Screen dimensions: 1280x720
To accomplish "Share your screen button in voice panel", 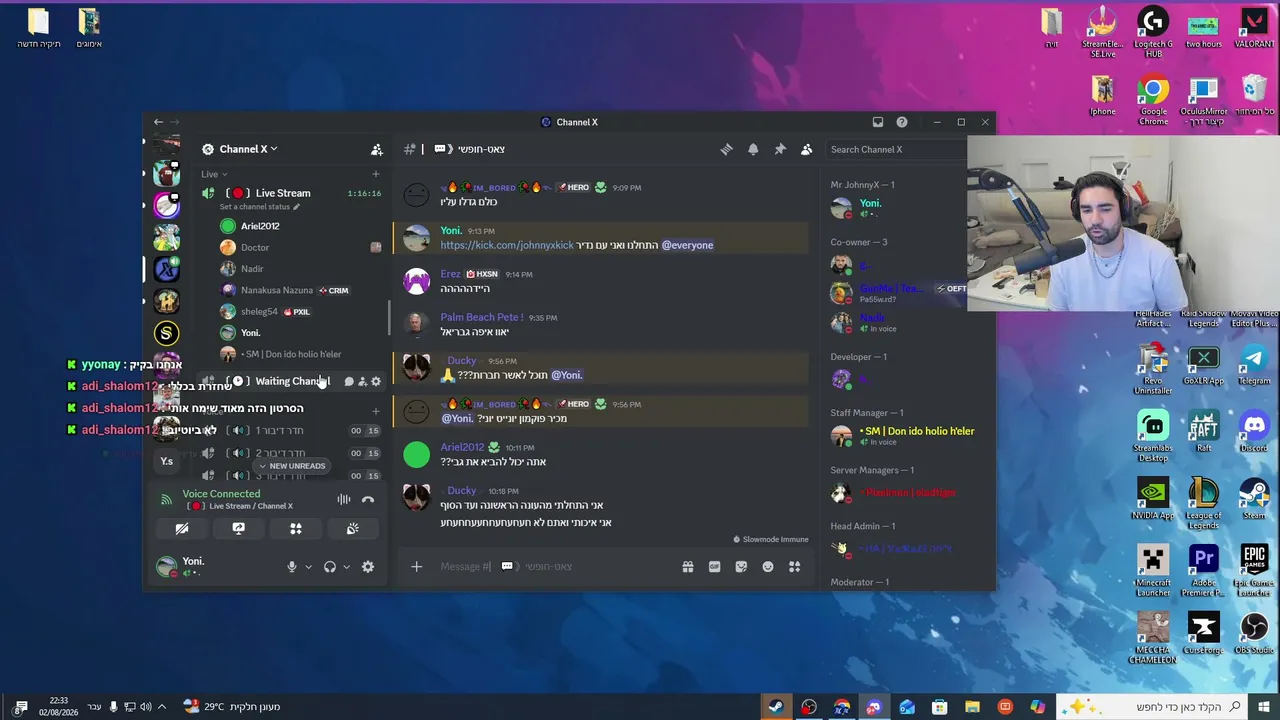I will point(238,529).
